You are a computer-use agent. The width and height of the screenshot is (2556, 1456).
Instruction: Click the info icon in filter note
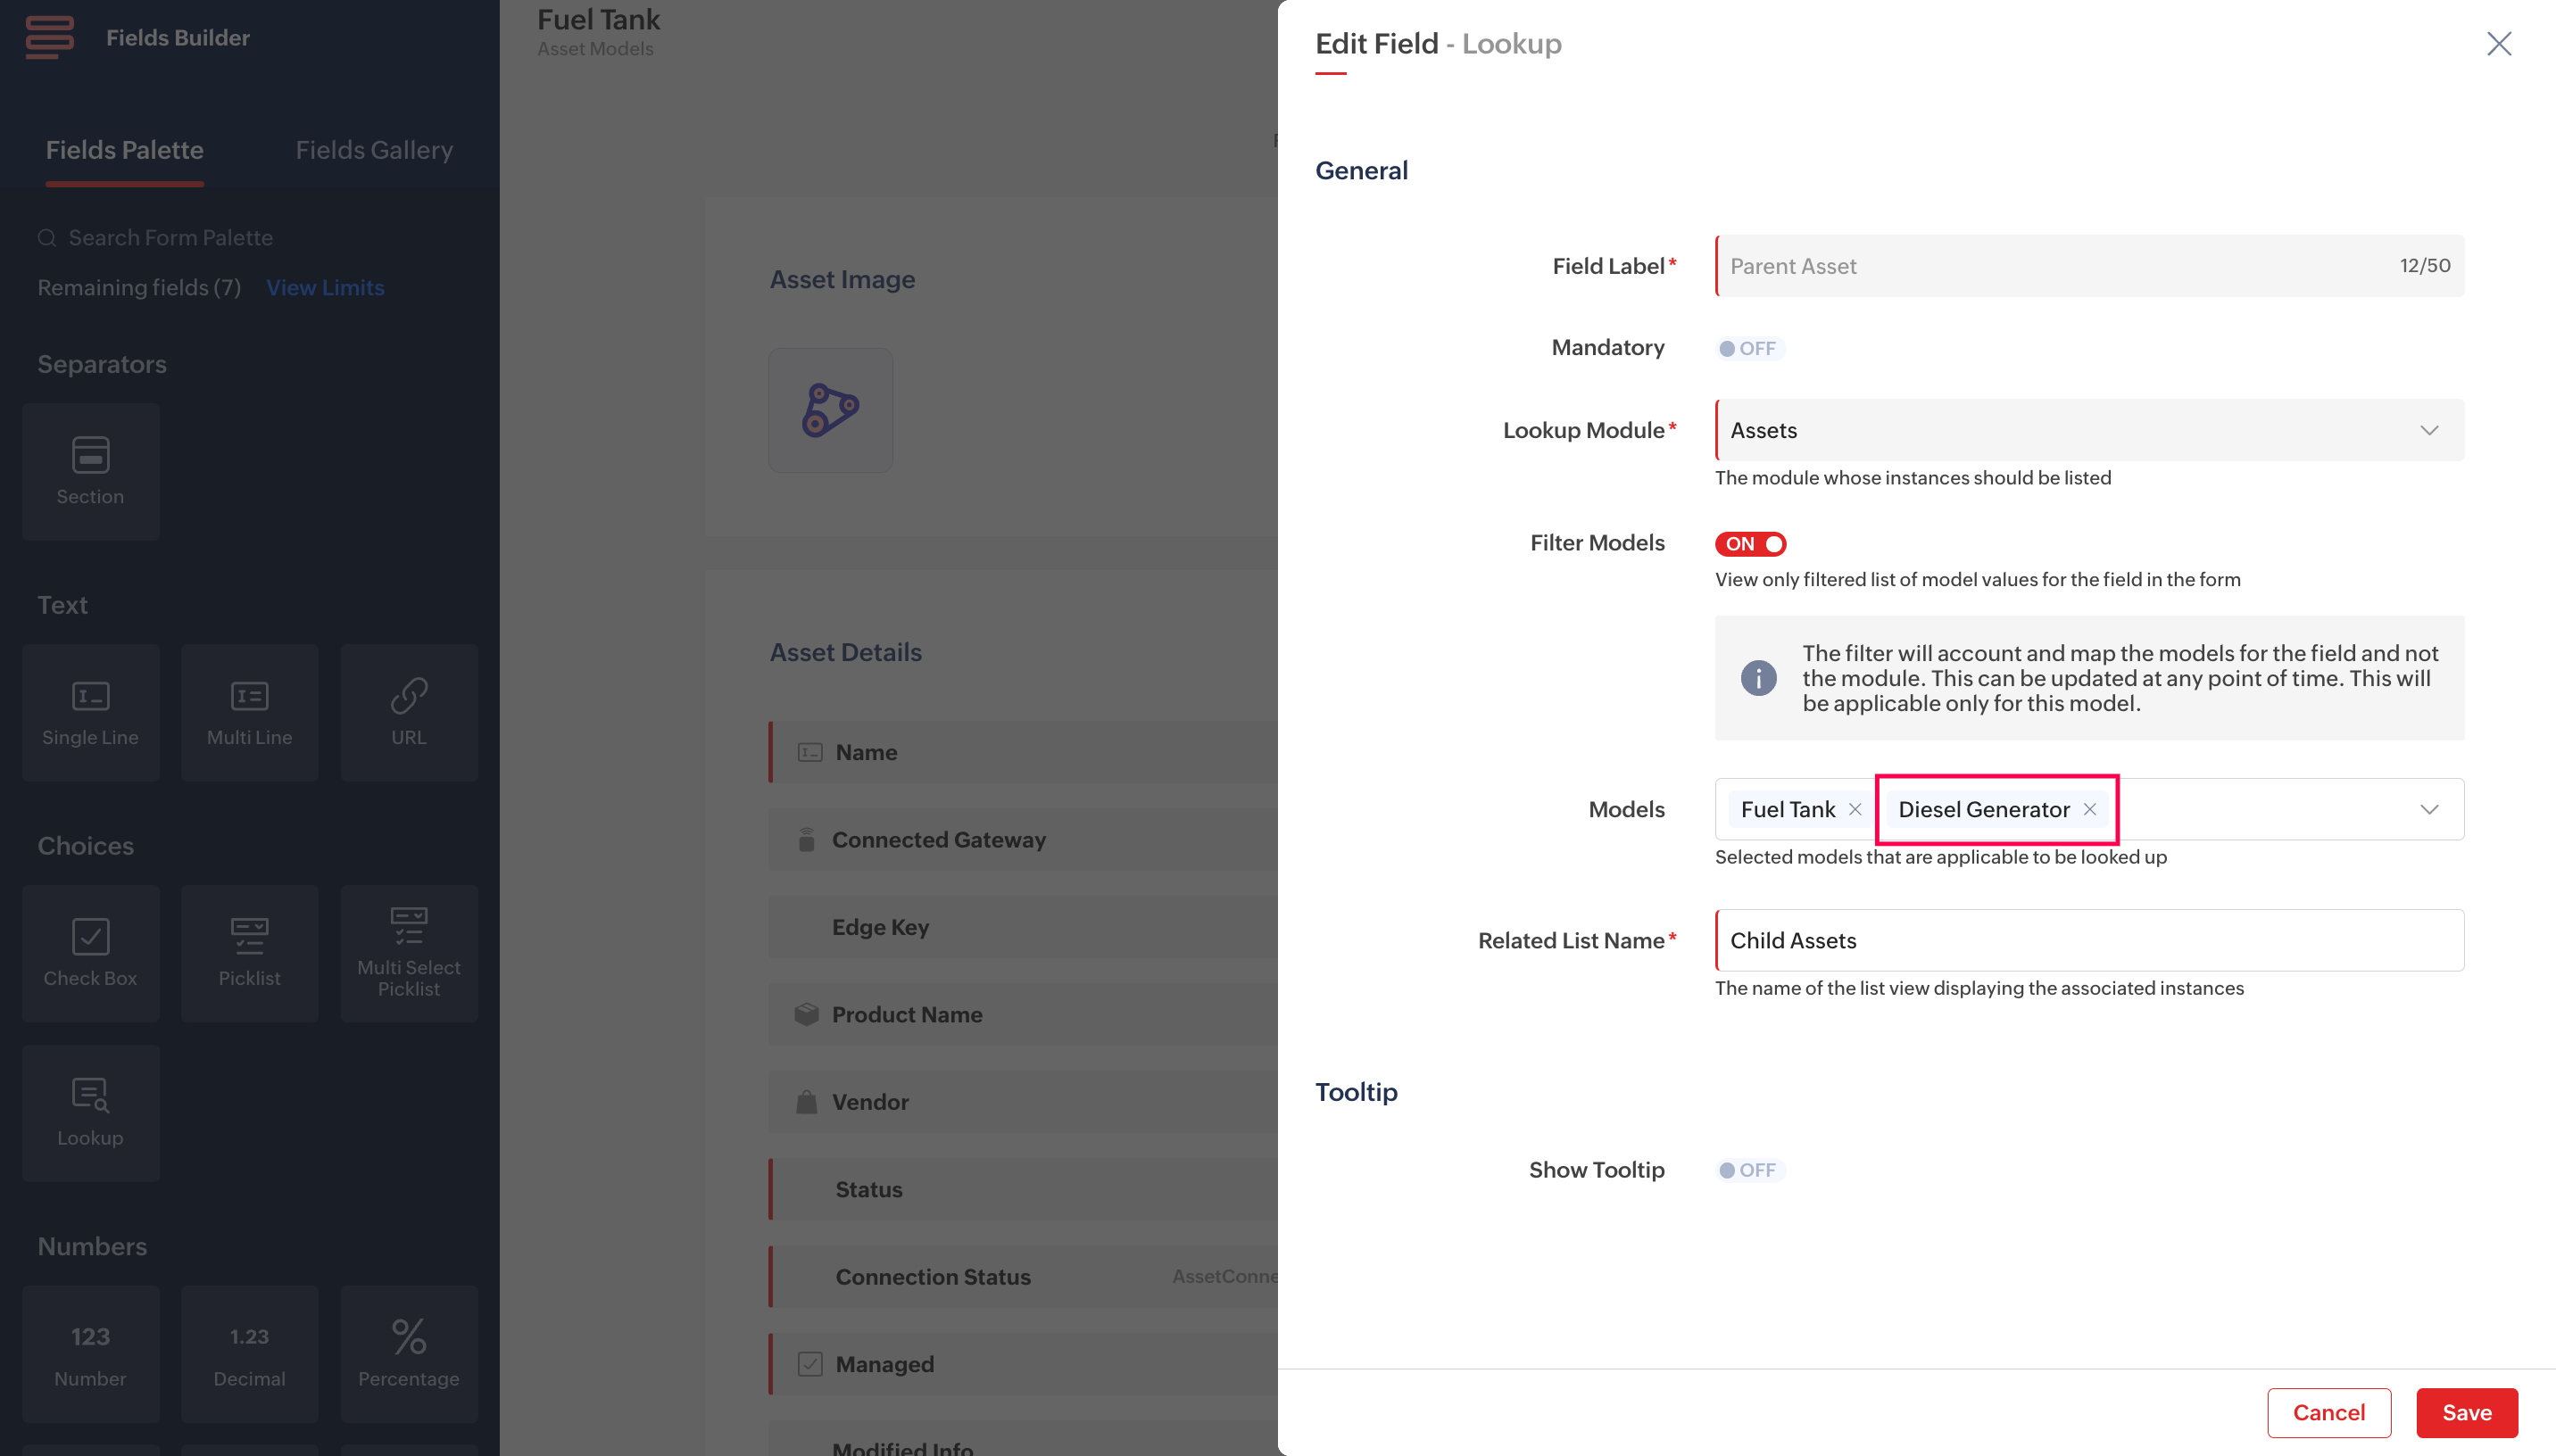point(1758,678)
